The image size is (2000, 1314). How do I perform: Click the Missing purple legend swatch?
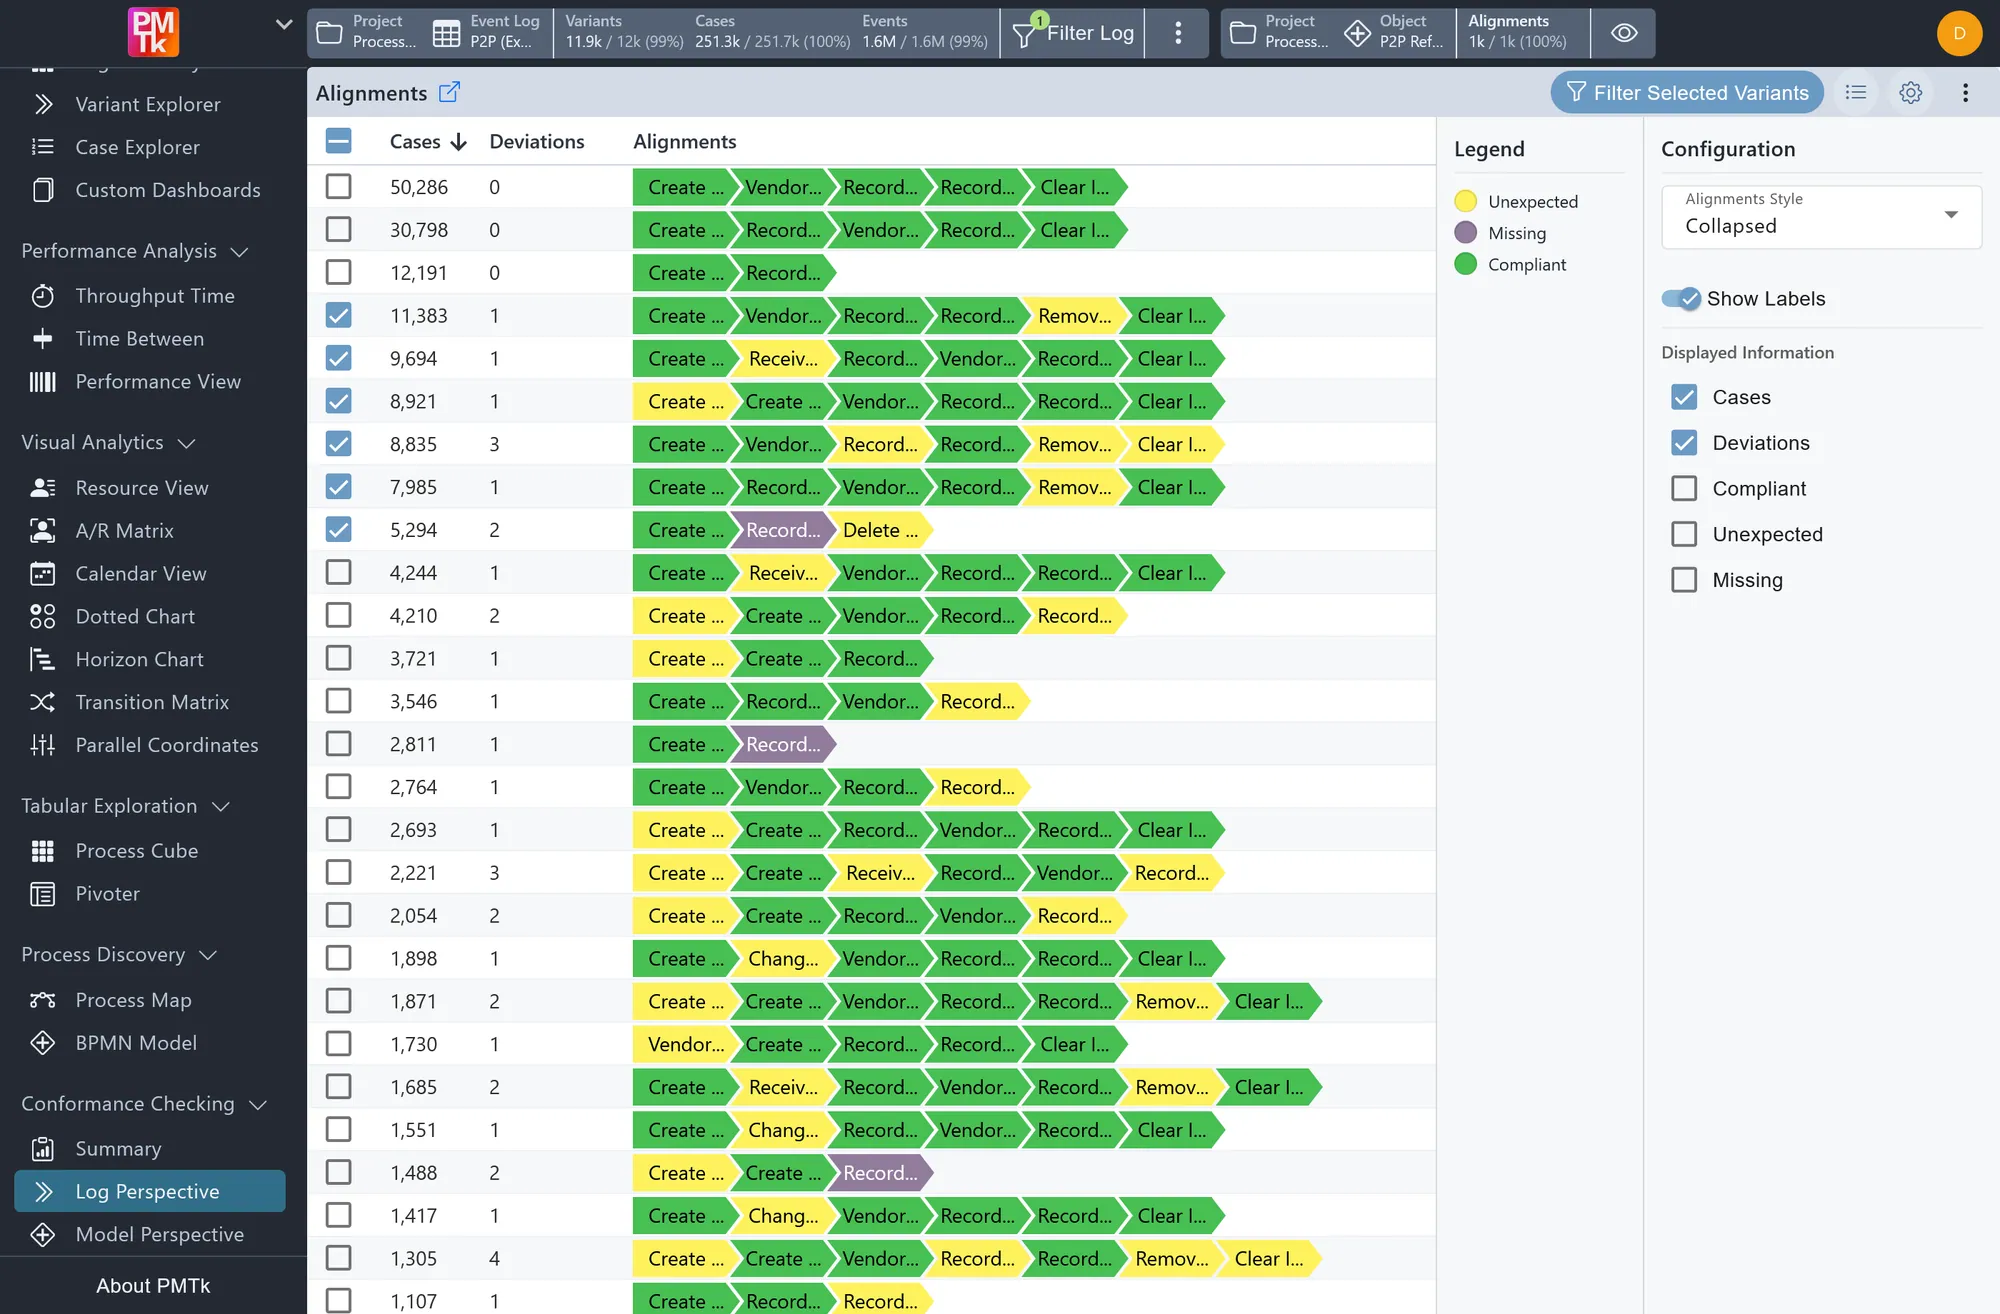pos(1465,232)
